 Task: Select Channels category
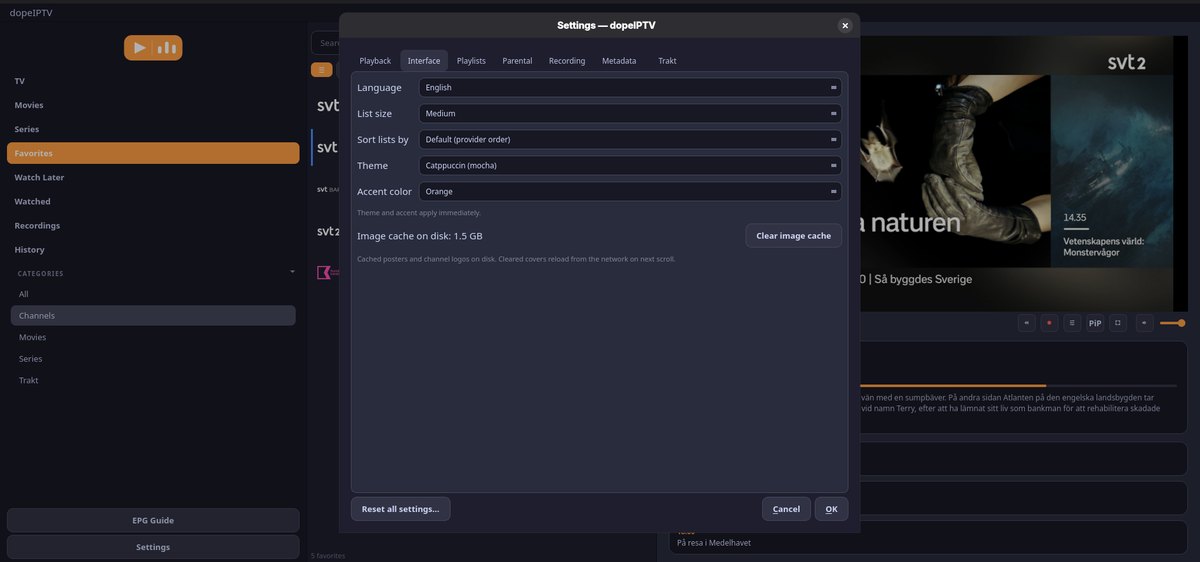click(153, 315)
